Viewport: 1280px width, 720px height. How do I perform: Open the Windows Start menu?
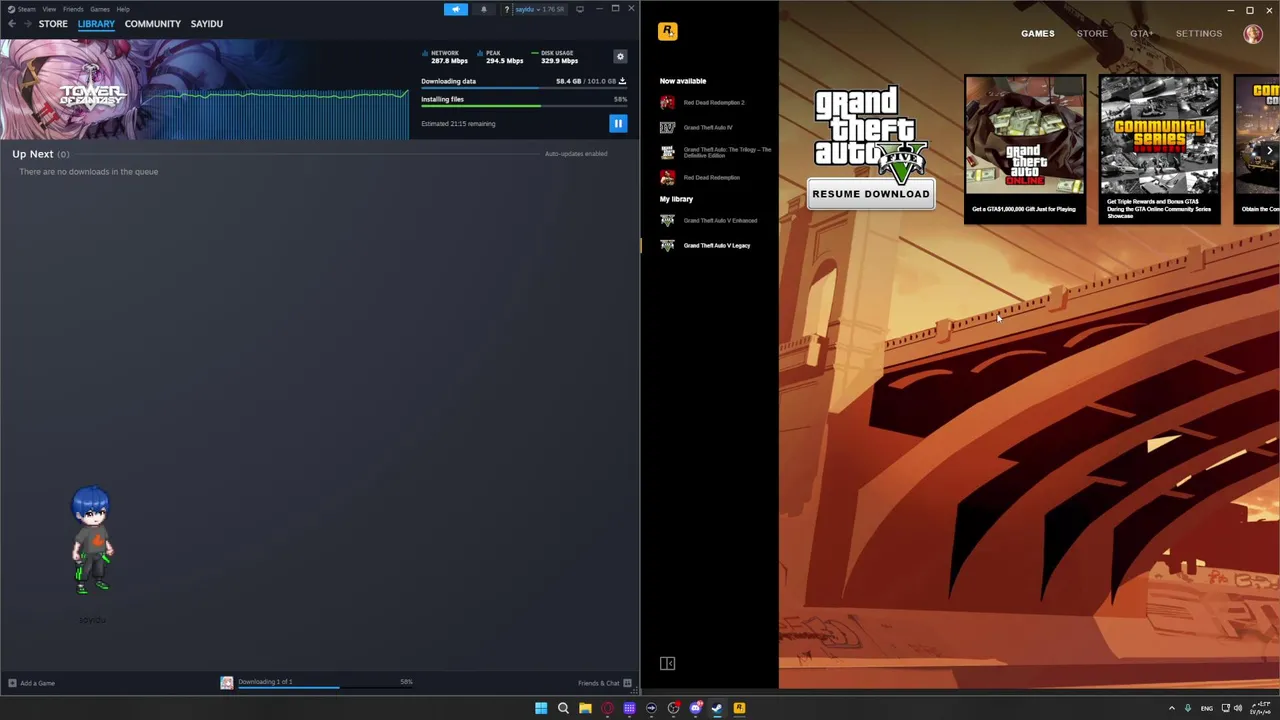point(541,708)
